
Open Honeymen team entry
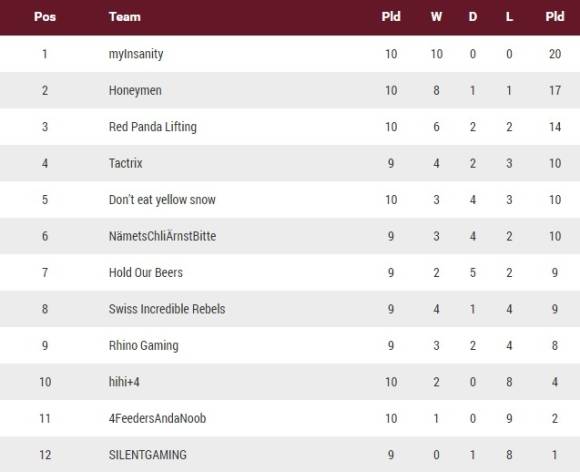135,91
